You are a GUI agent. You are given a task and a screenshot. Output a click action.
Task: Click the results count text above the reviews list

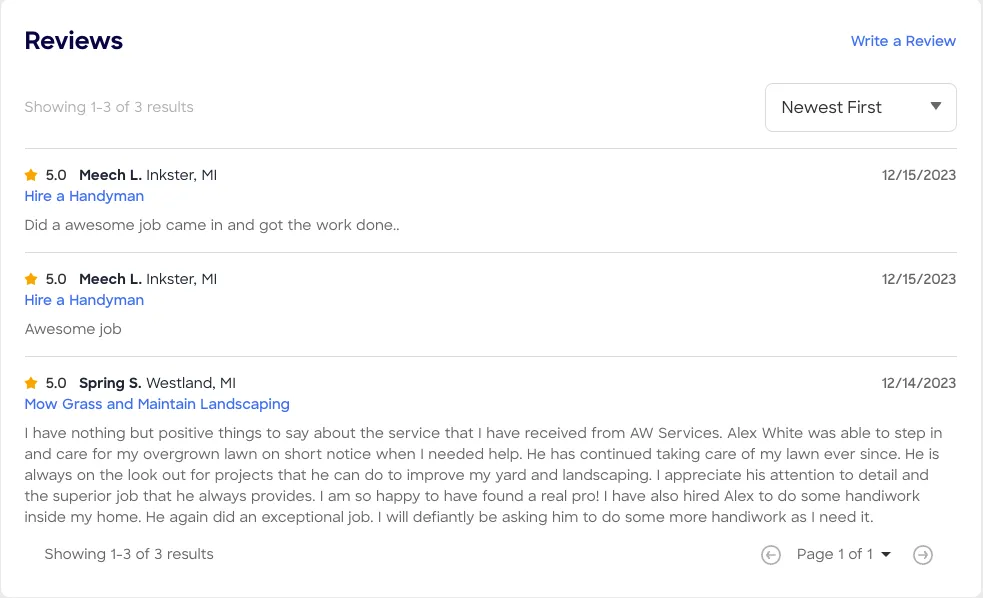click(109, 107)
